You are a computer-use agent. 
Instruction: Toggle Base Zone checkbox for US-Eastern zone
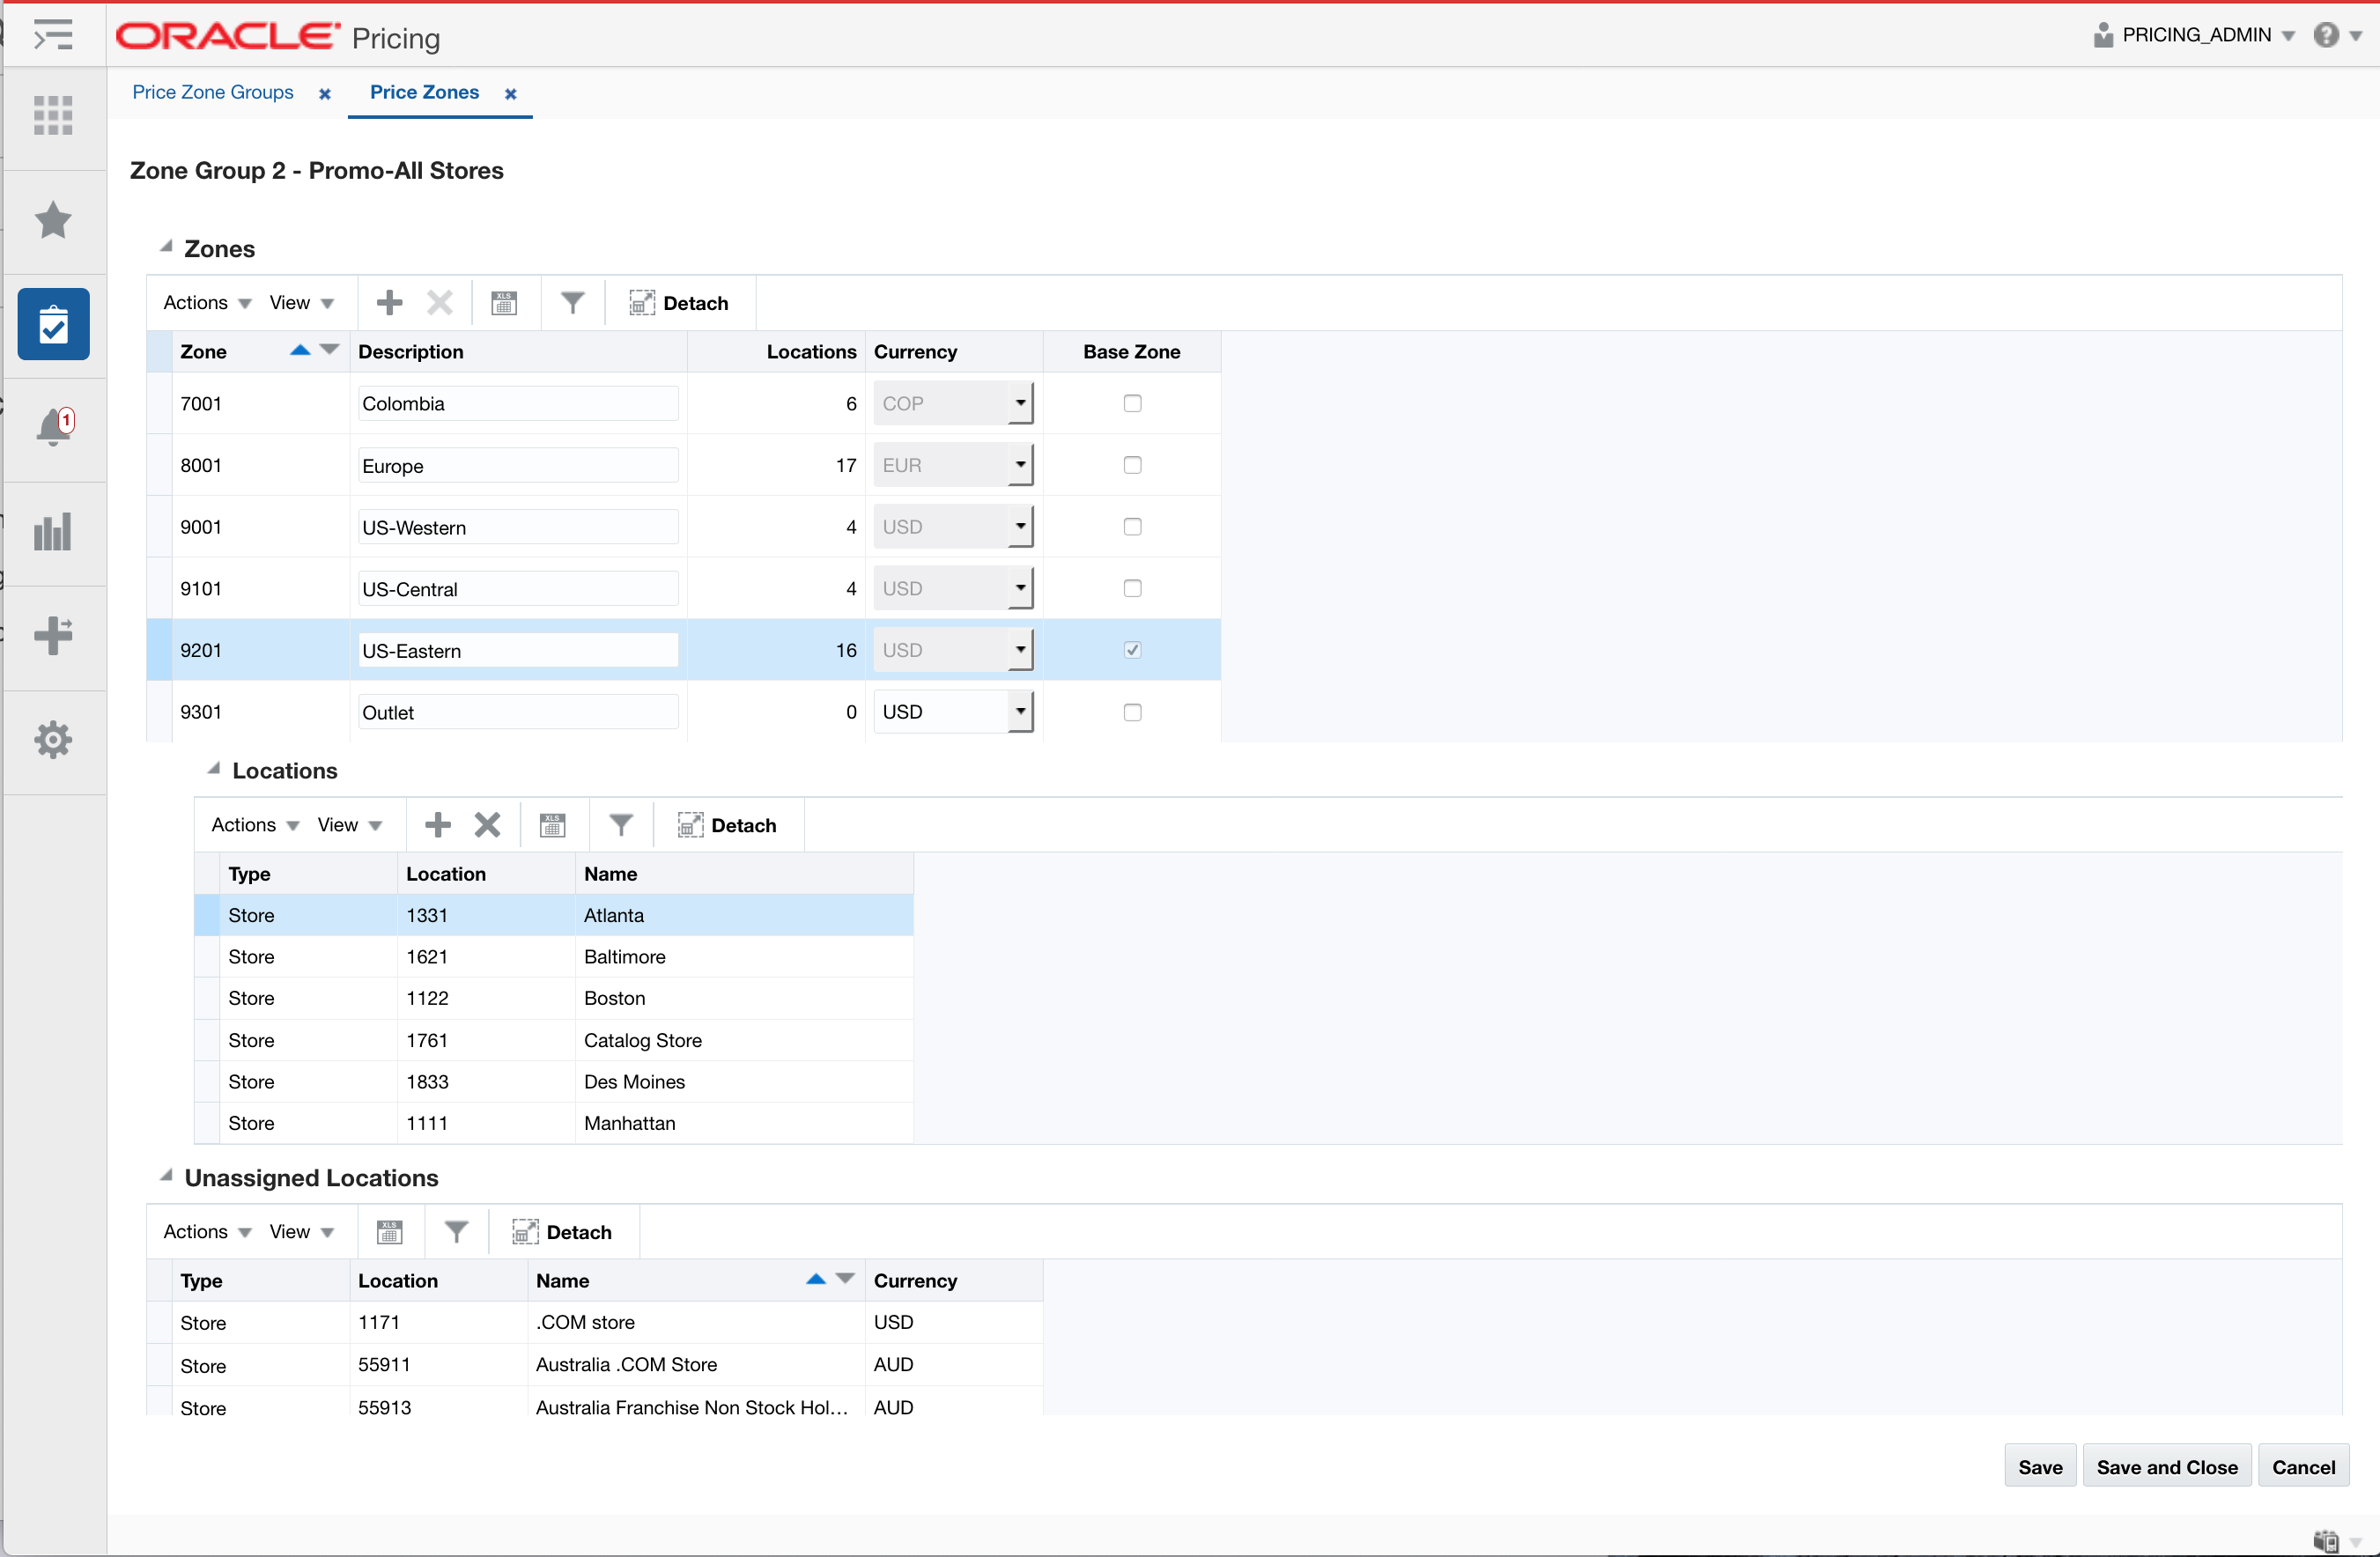point(1131,650)
